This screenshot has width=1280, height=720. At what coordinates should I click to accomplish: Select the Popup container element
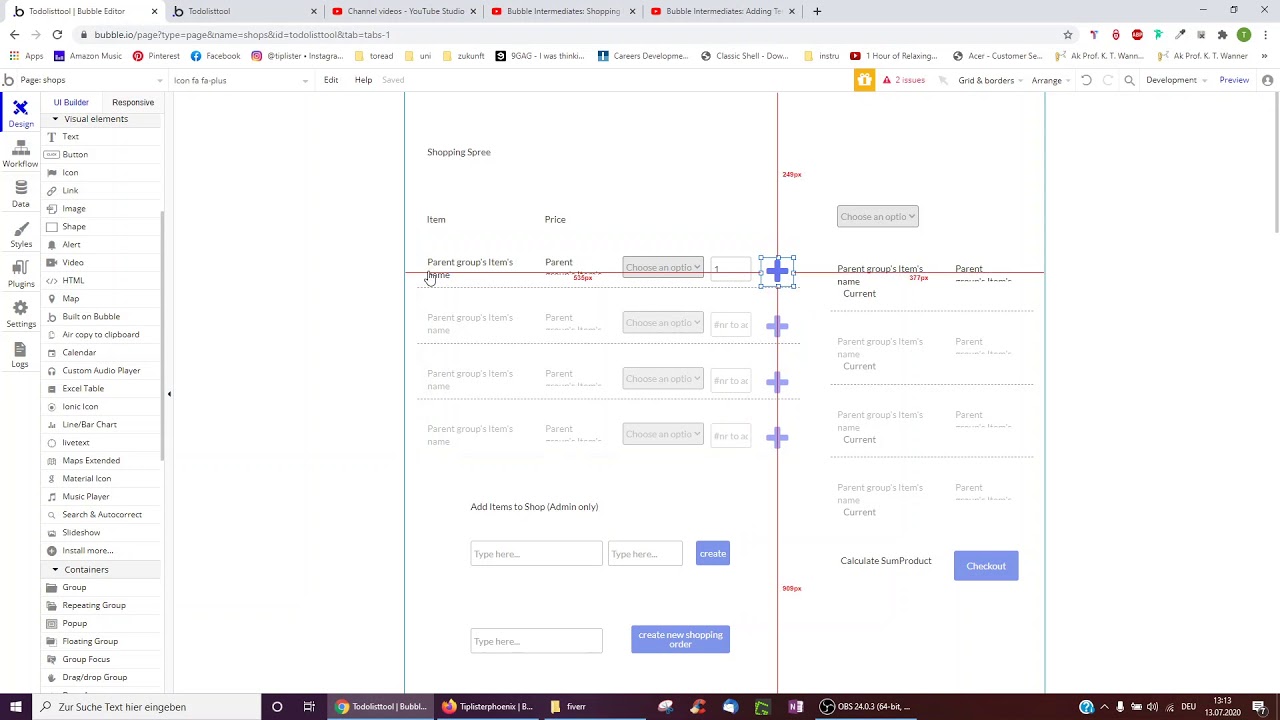75,624
